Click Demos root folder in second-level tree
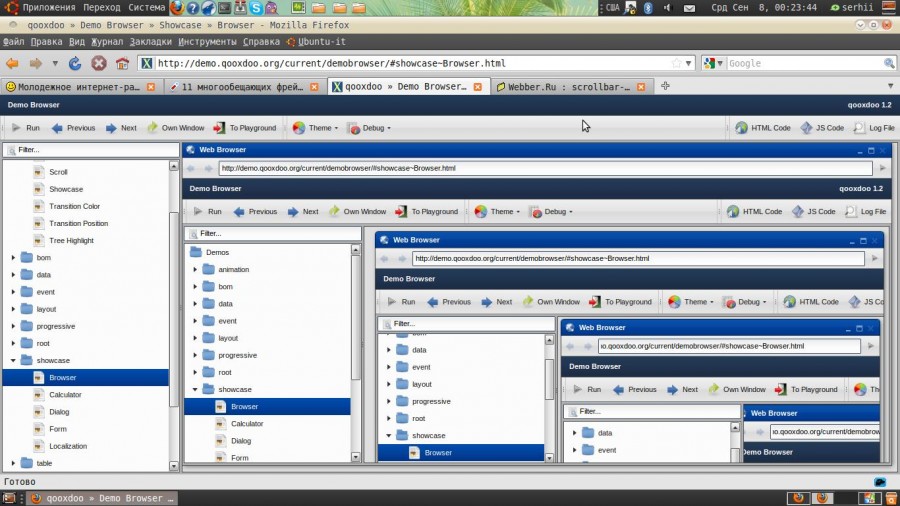This screenshot has width=900, height=506. [217, 252]
